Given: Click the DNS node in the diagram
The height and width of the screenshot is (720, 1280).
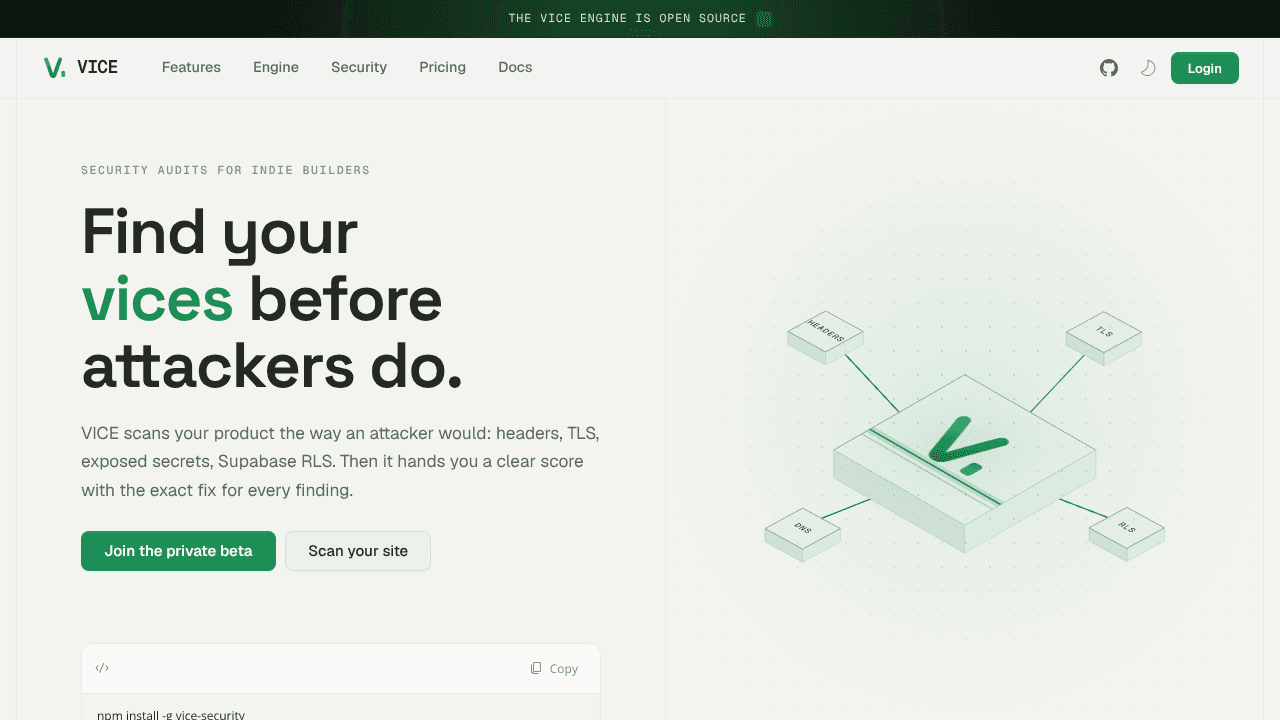Looking at the screenshot, I should [x=803, y=534].
